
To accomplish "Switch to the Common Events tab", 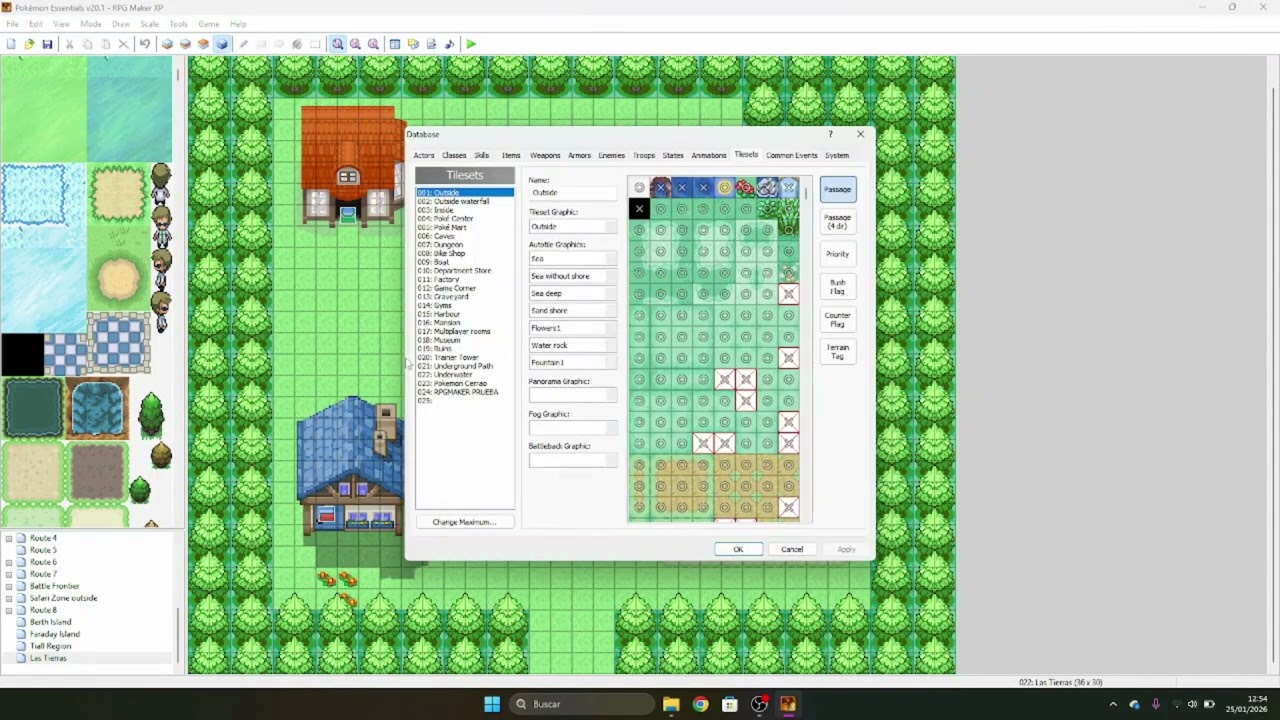I will point(792,155).
